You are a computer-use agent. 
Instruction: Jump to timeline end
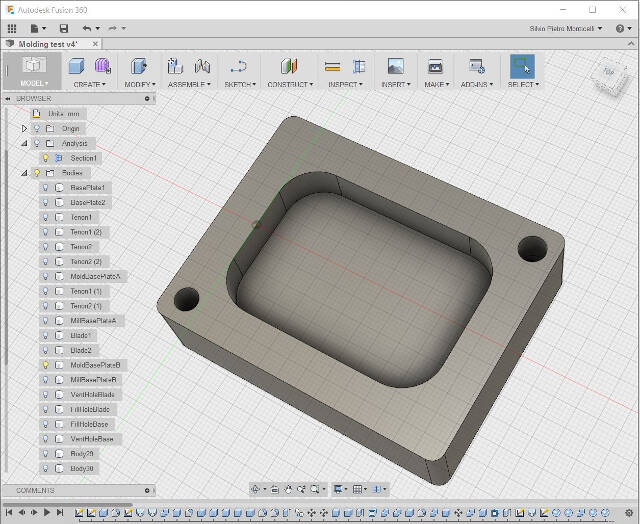(60, 512)
